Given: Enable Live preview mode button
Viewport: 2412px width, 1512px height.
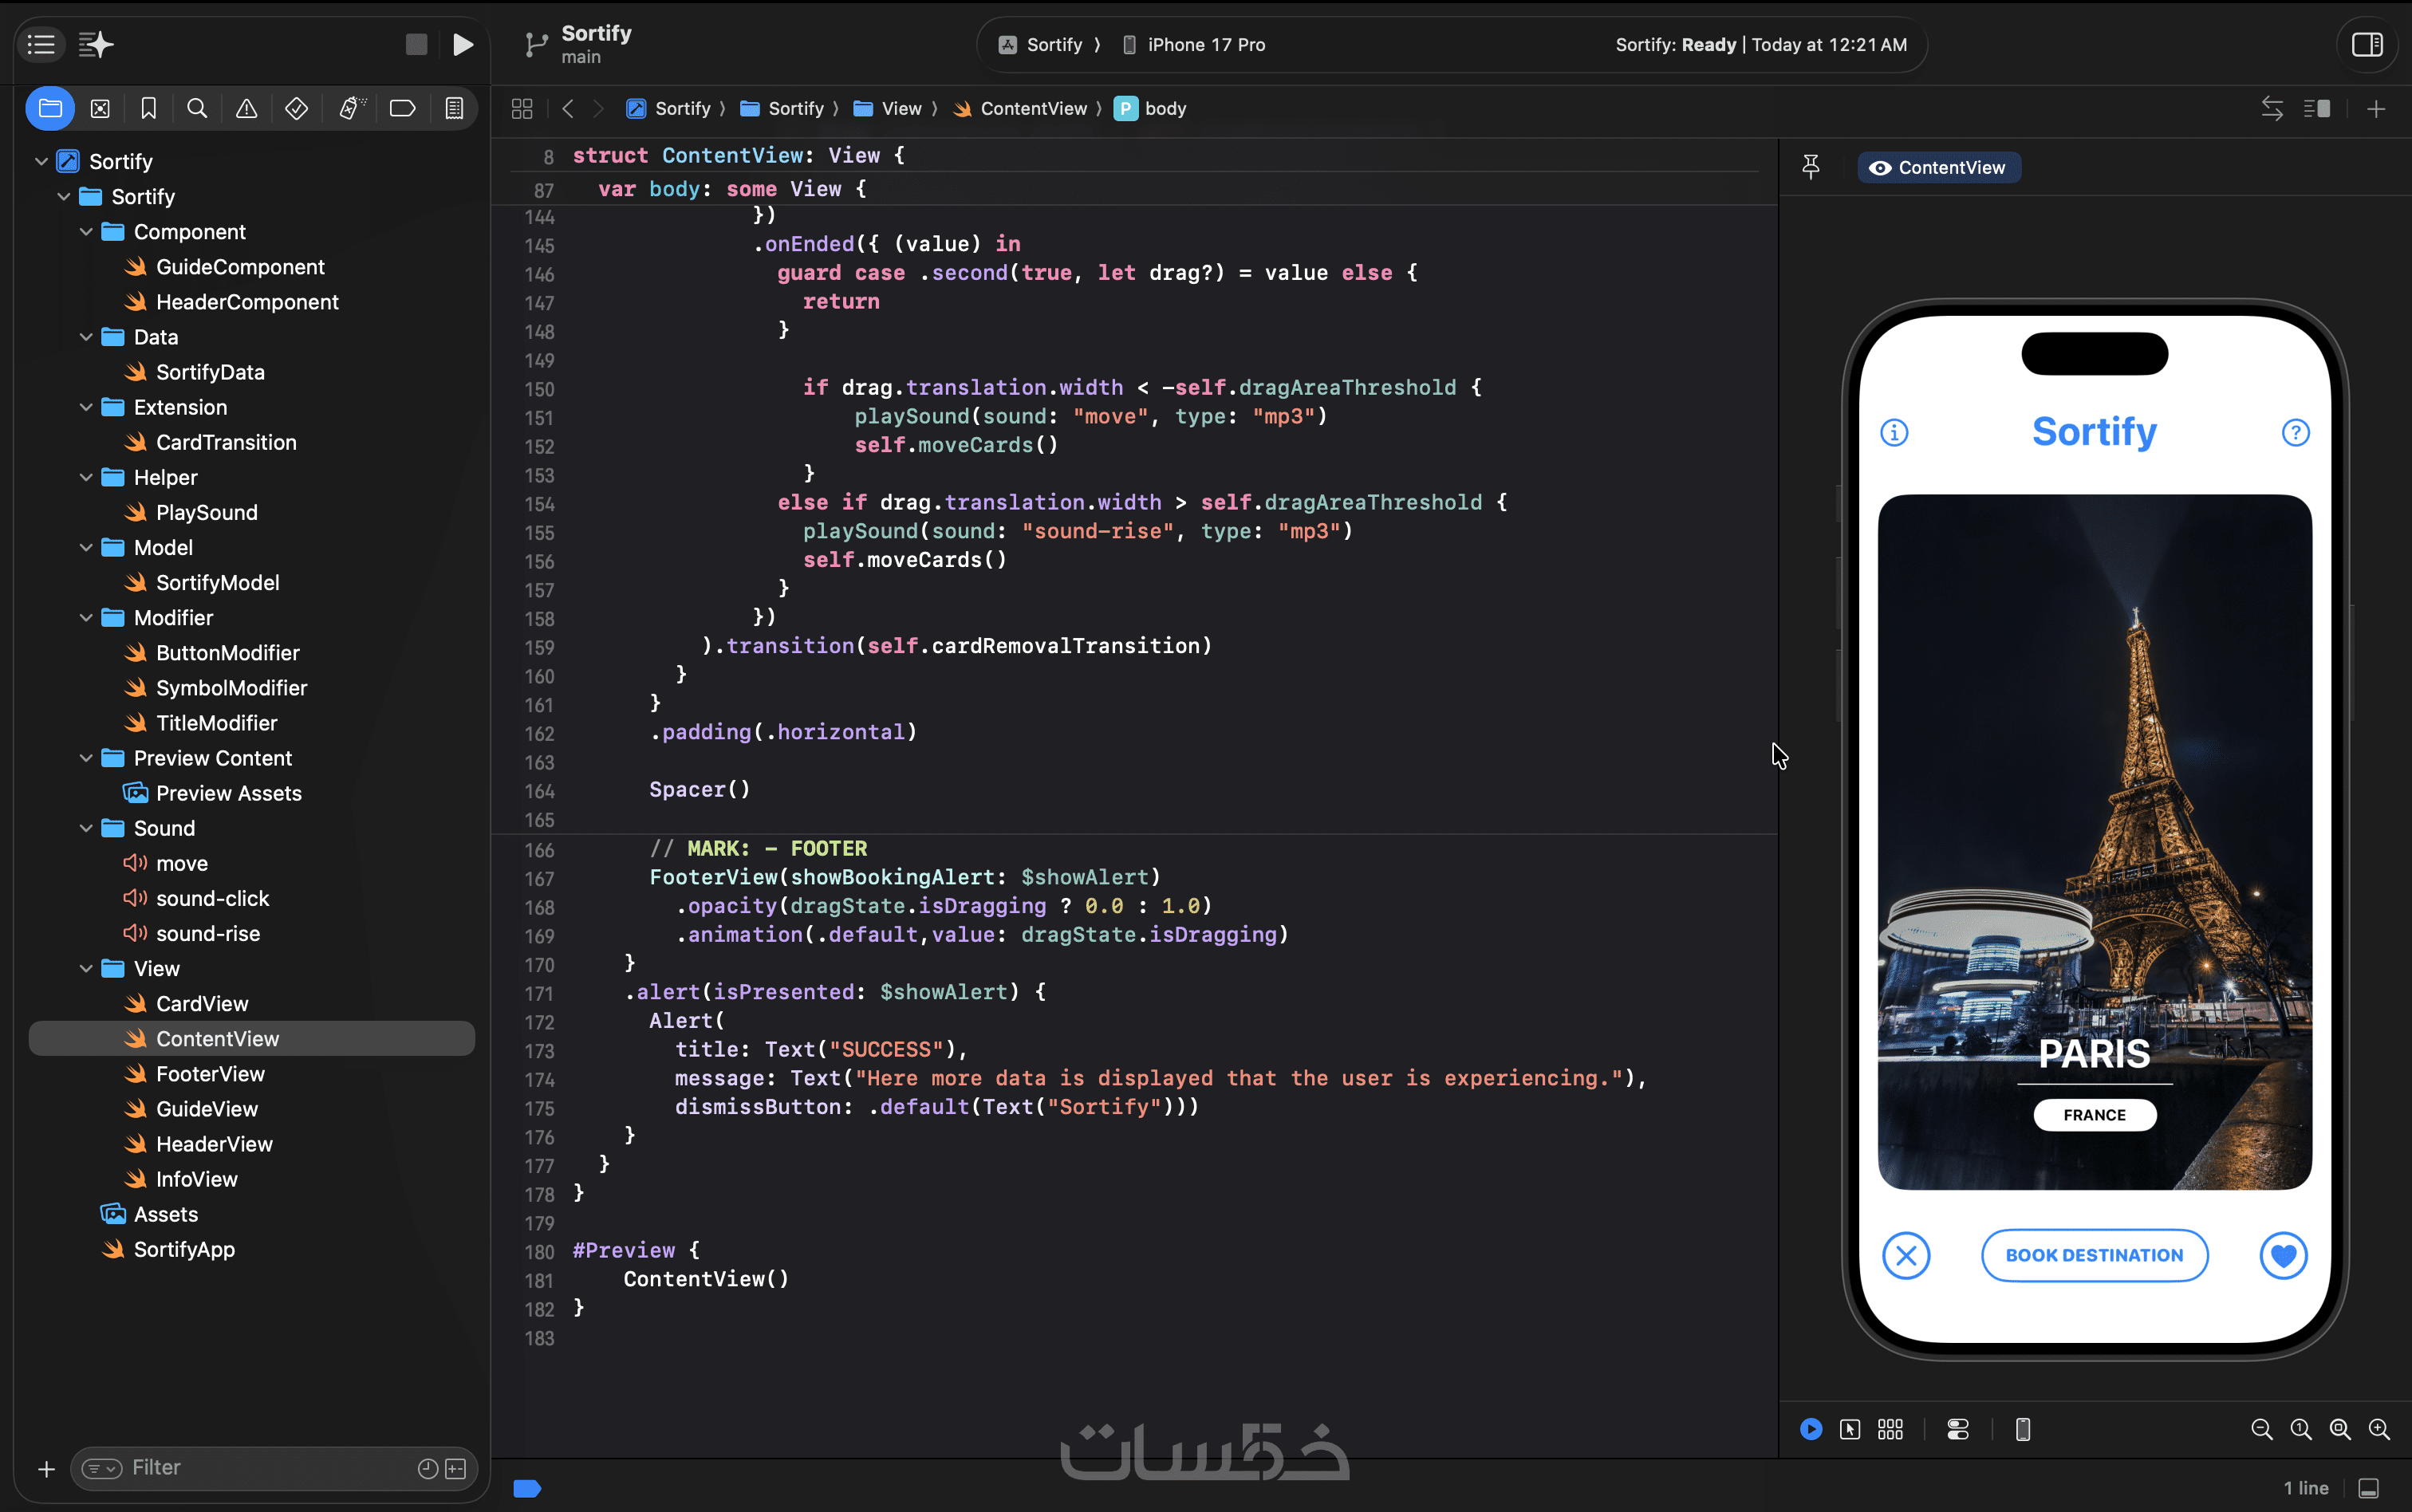Looking at the screenshot, I should pyautogui.click(x=1811, y=1429).
